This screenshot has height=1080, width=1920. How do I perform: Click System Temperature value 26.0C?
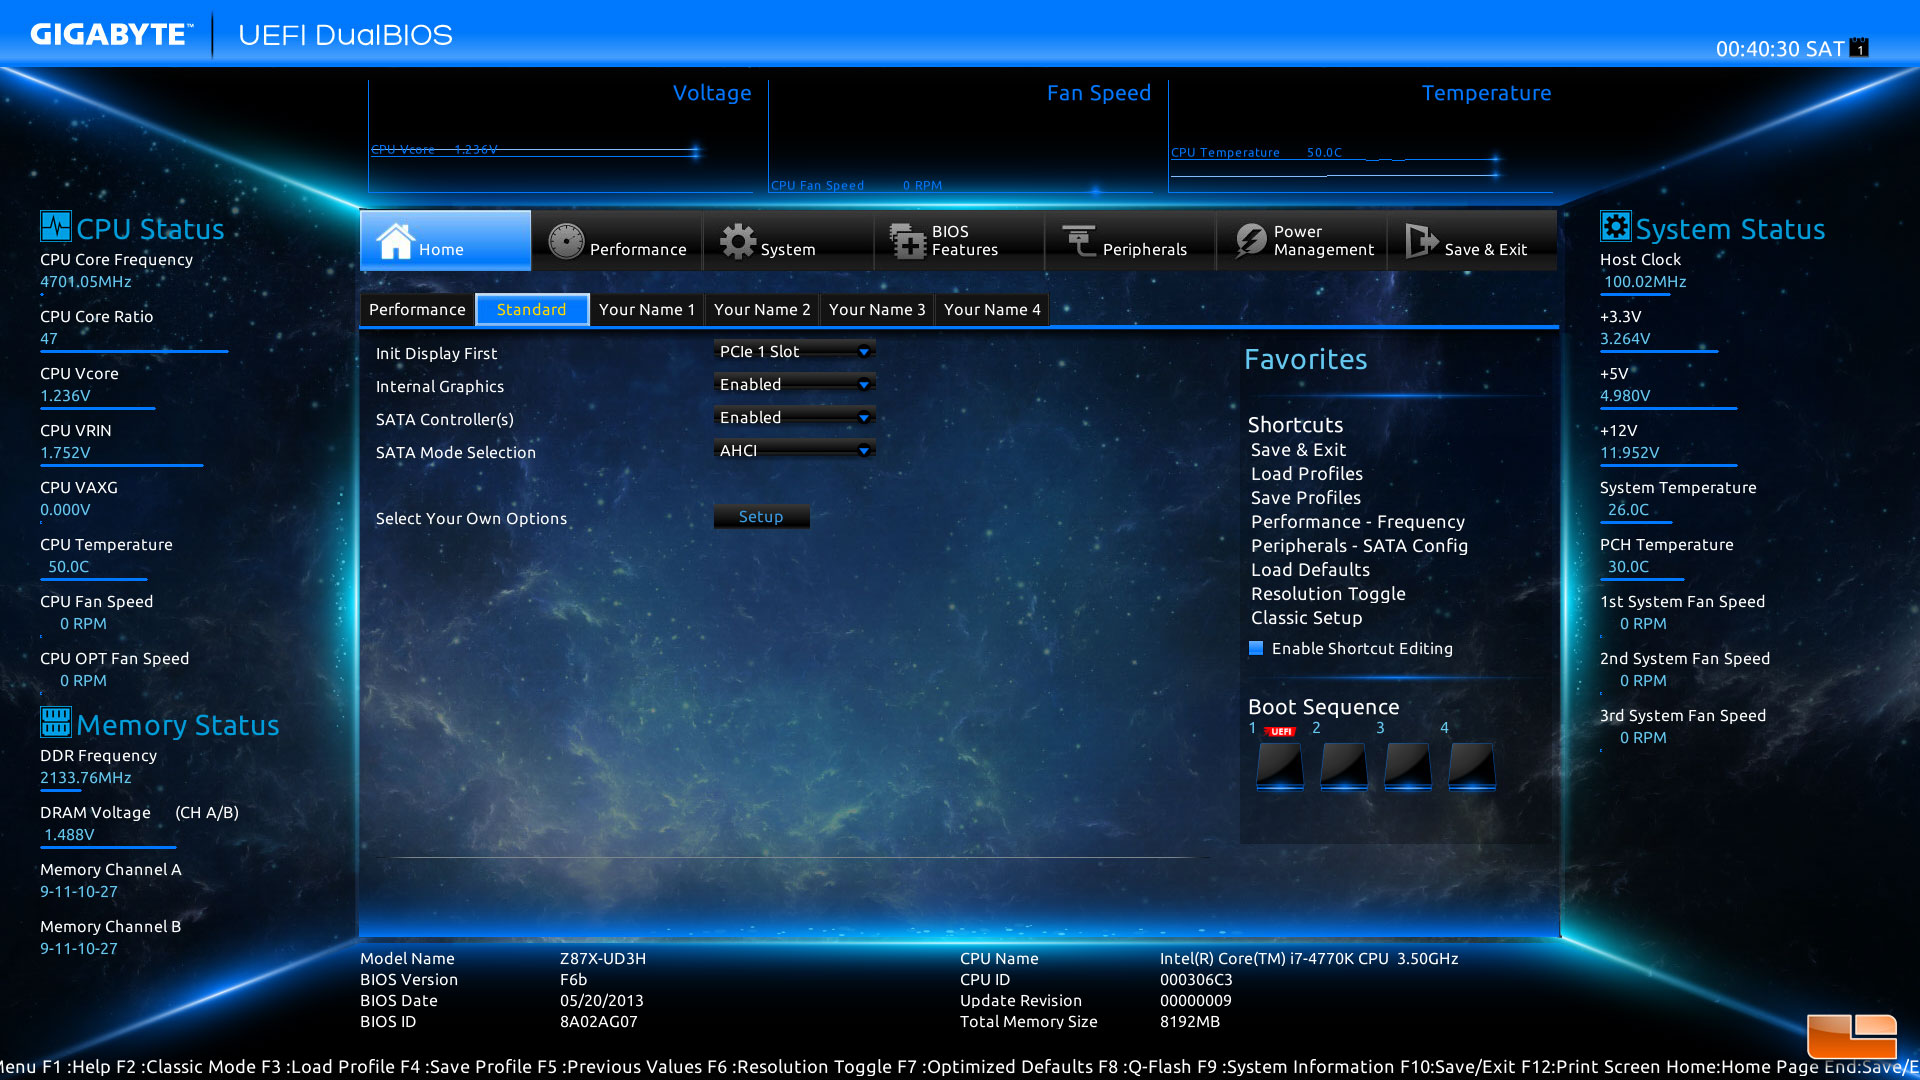(x=1628, y=510)
